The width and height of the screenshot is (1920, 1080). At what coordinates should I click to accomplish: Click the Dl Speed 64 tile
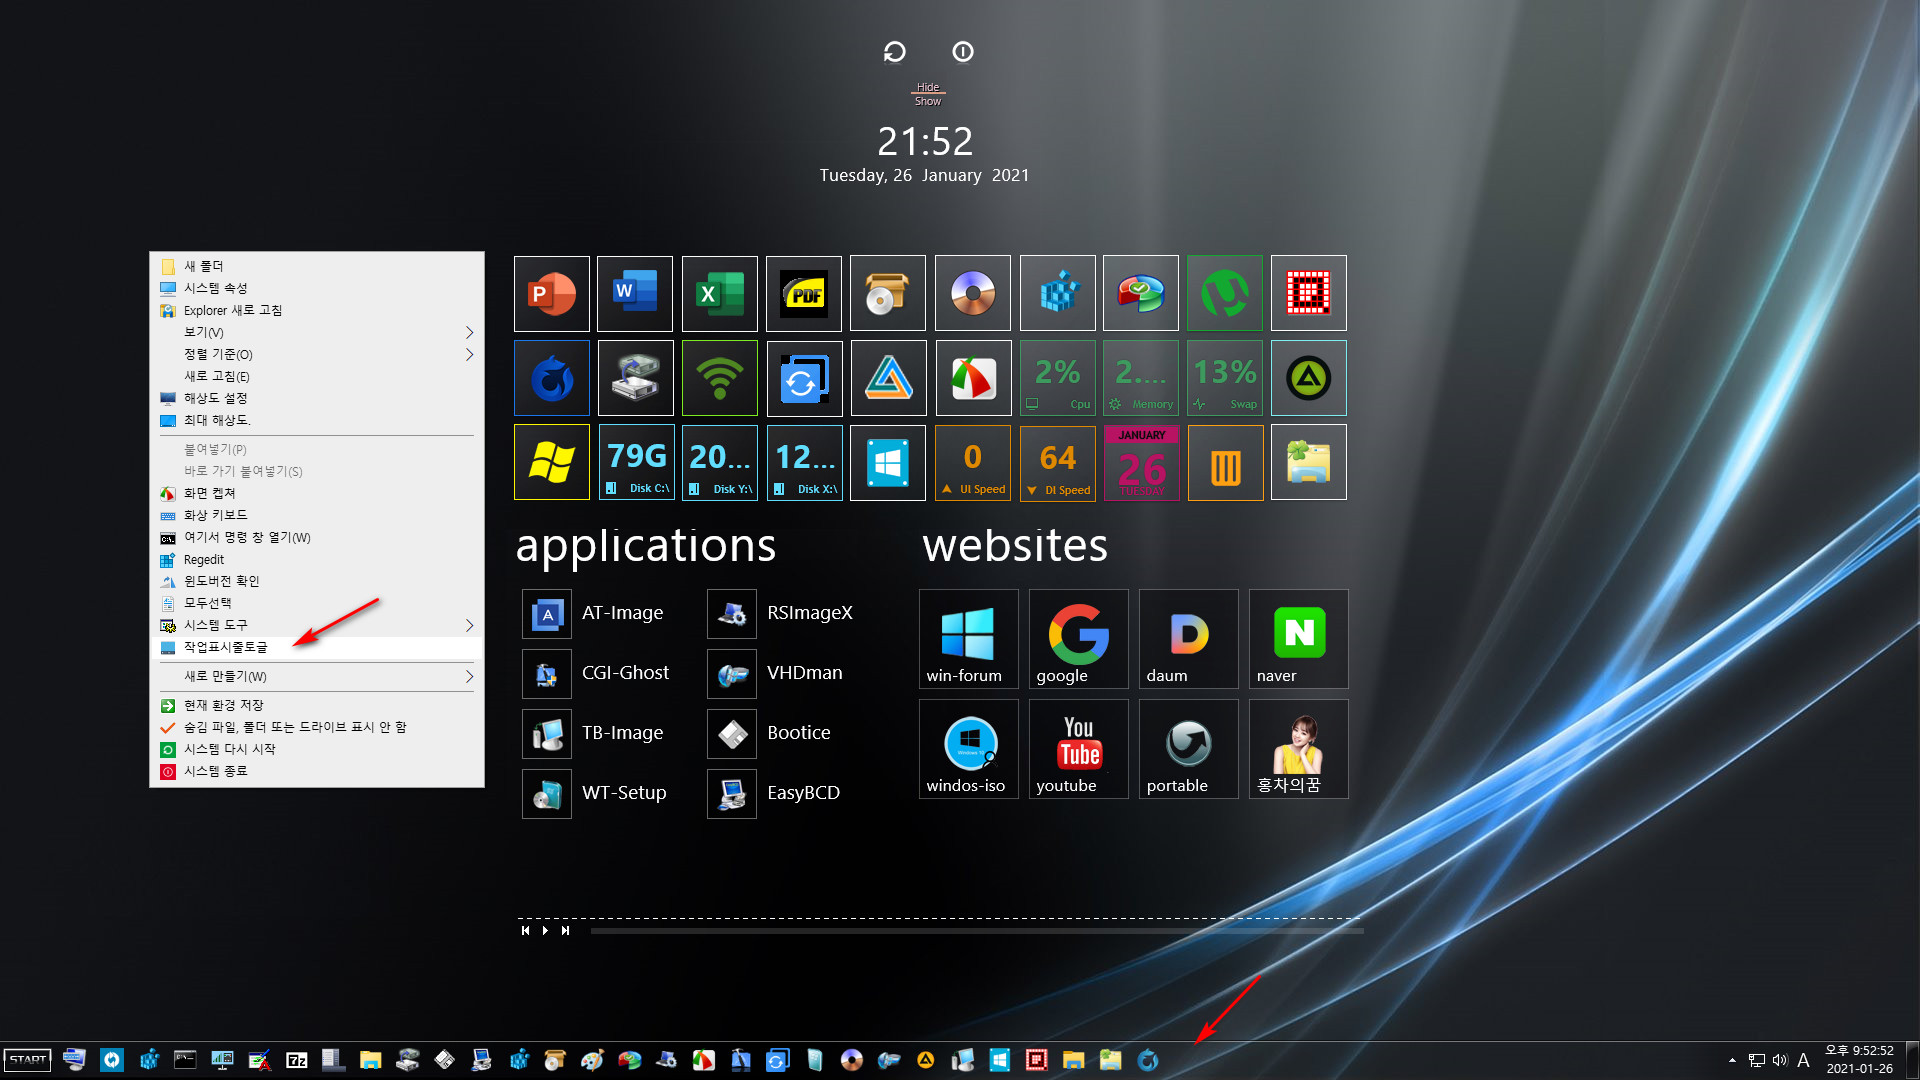tap(1057, 462)
